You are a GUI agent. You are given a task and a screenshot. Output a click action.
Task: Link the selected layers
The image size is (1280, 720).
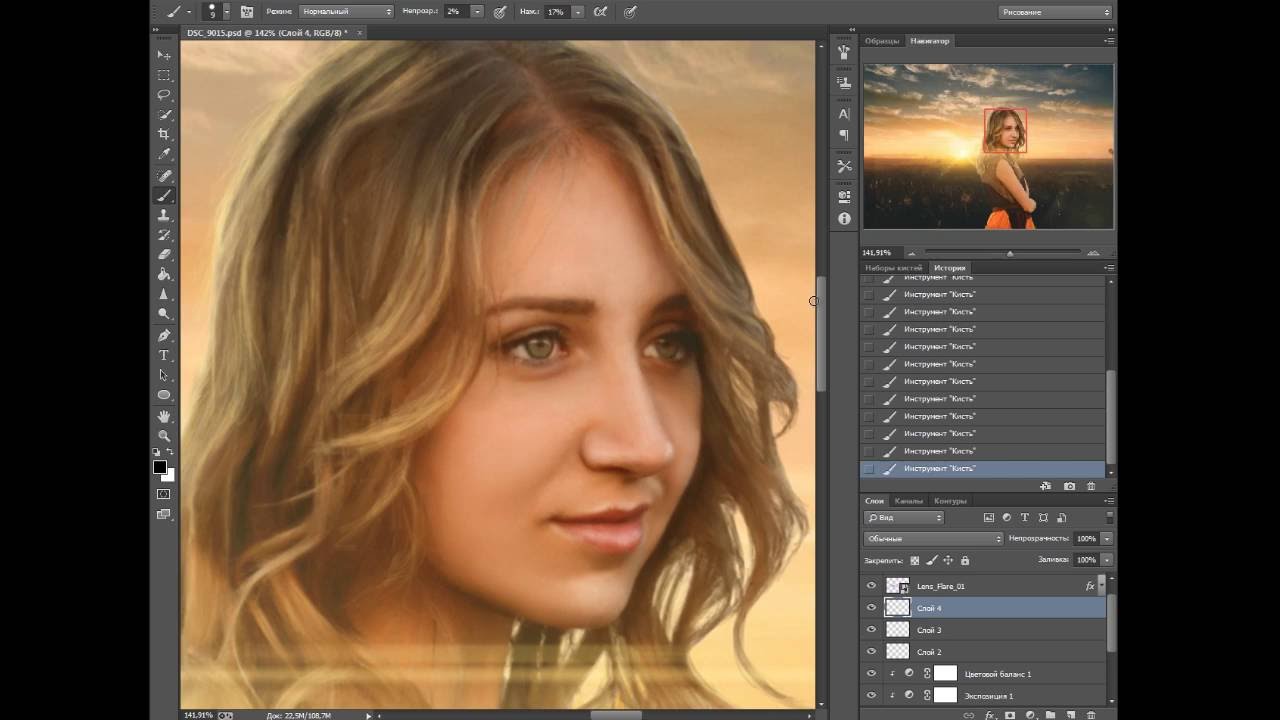tap(968, 715)
